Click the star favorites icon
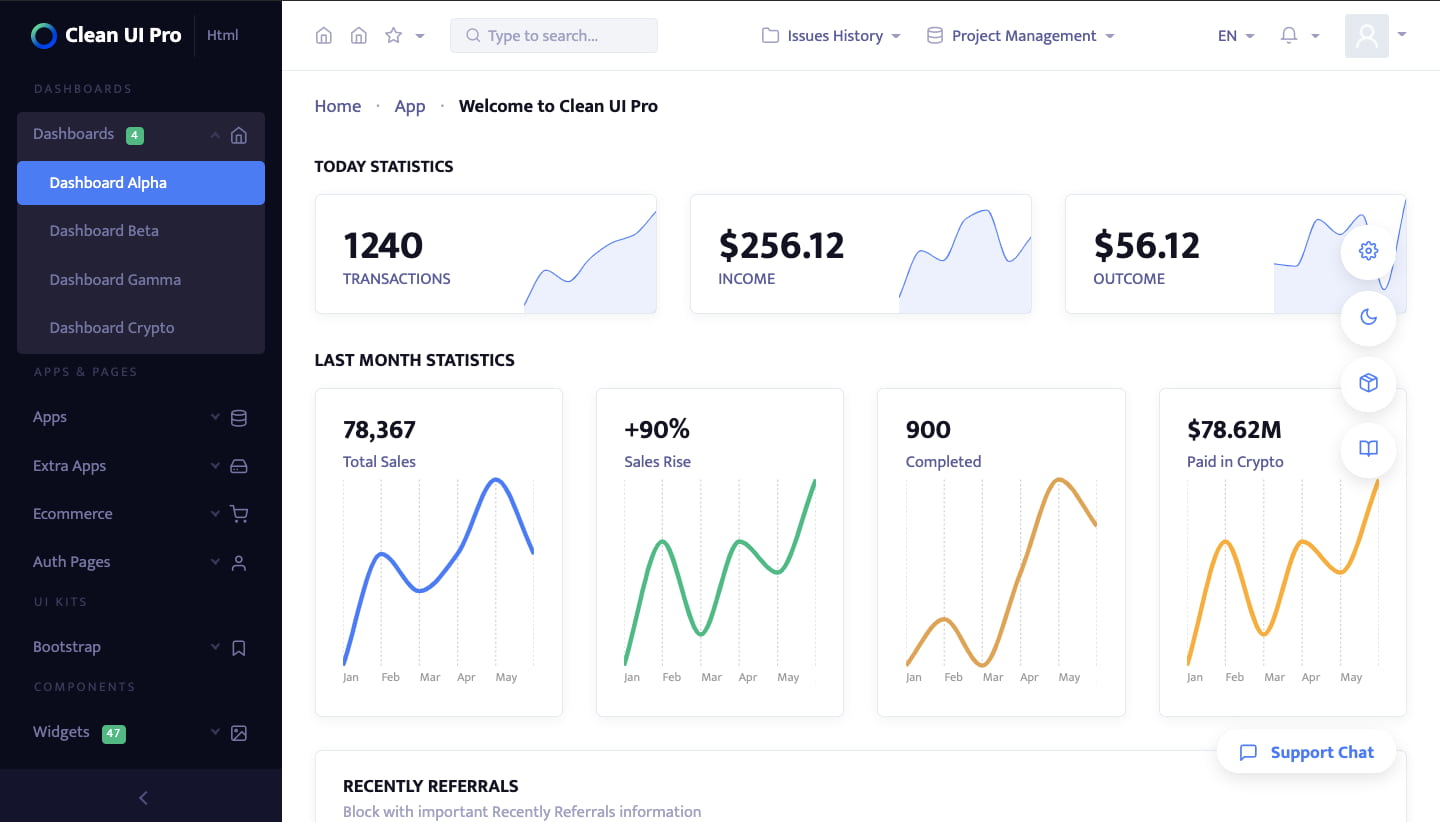This screenshot has height=822, width=1440. pos(393,36)
